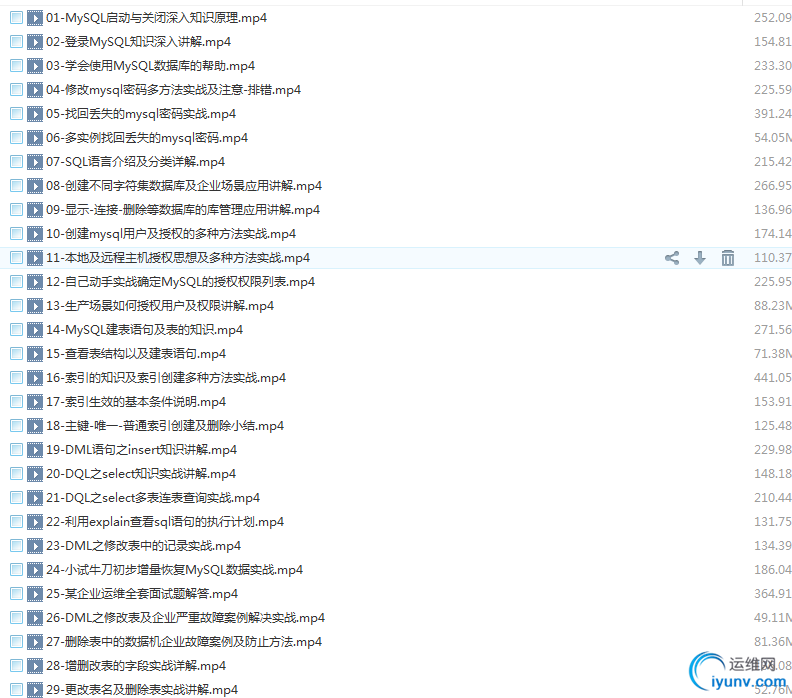Check the box for 24-小试牛刀初步增量恢复 file
The image size is (792, 698).
[x=16, y=570]
